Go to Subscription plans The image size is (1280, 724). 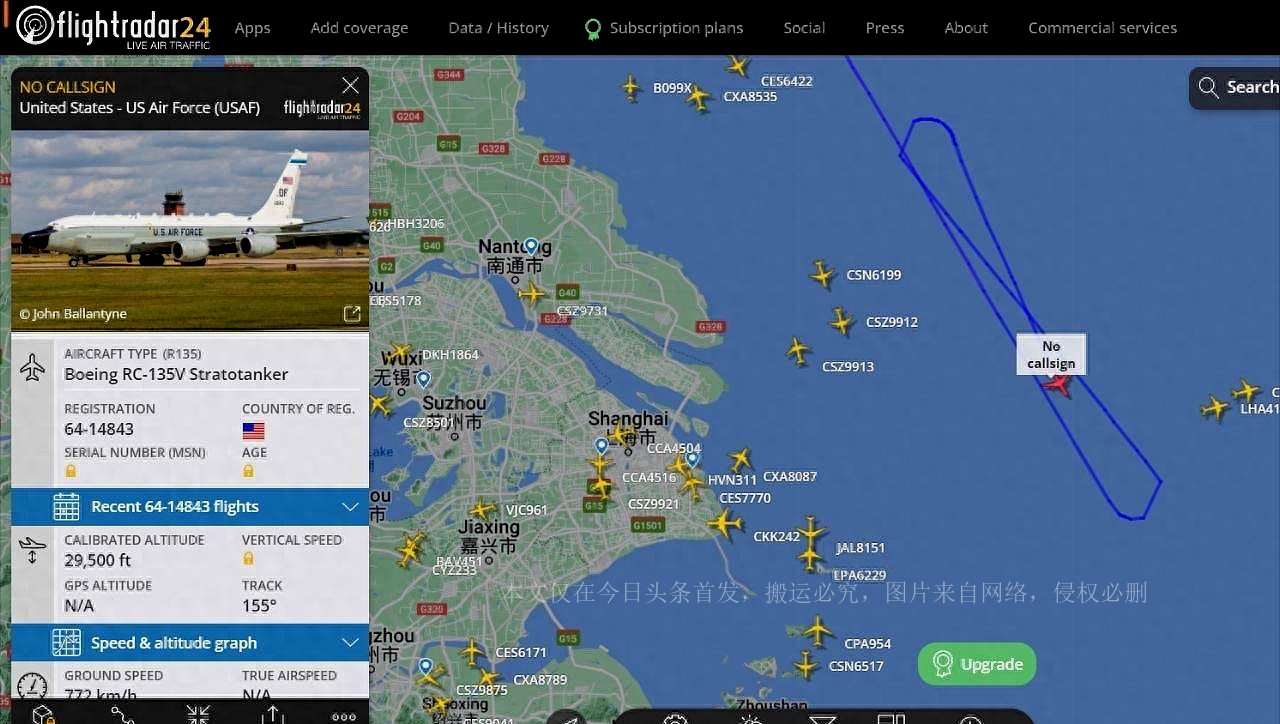click(664, 28)
